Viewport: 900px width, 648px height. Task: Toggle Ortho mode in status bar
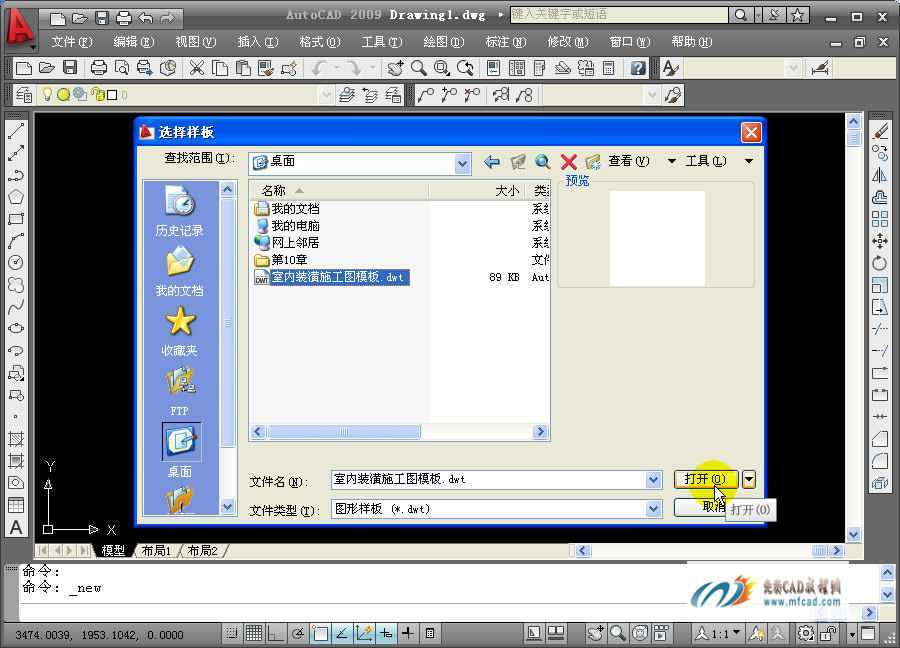[276, 634]
